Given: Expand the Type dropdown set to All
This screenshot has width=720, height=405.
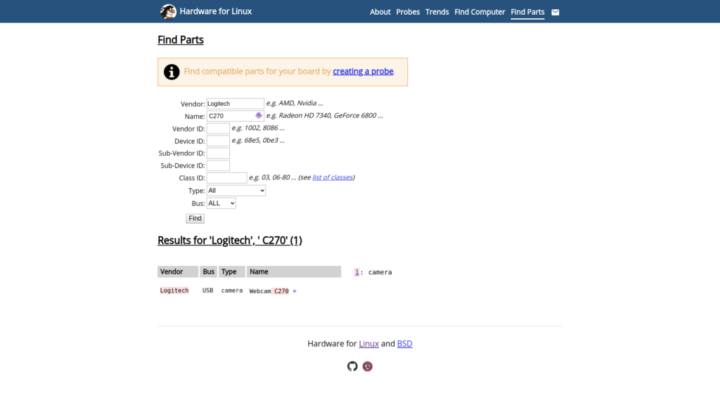Looking at the screenshot, I should pos(236,191).
